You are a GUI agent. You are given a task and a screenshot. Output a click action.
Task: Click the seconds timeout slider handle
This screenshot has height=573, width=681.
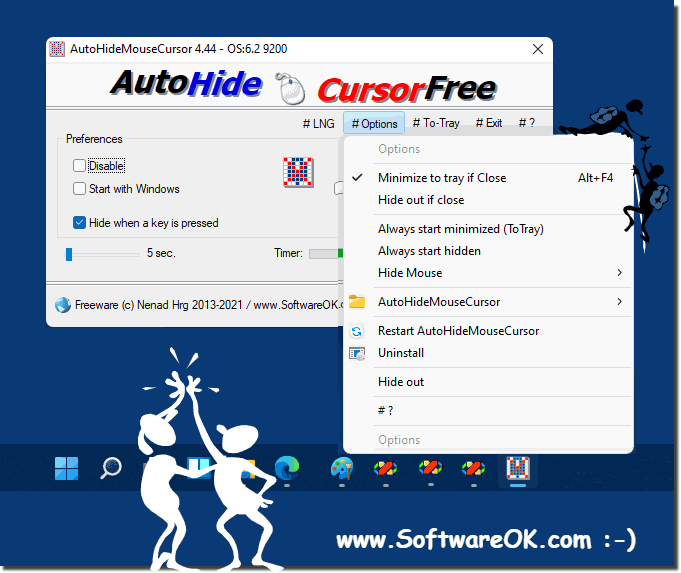[69, 254]
